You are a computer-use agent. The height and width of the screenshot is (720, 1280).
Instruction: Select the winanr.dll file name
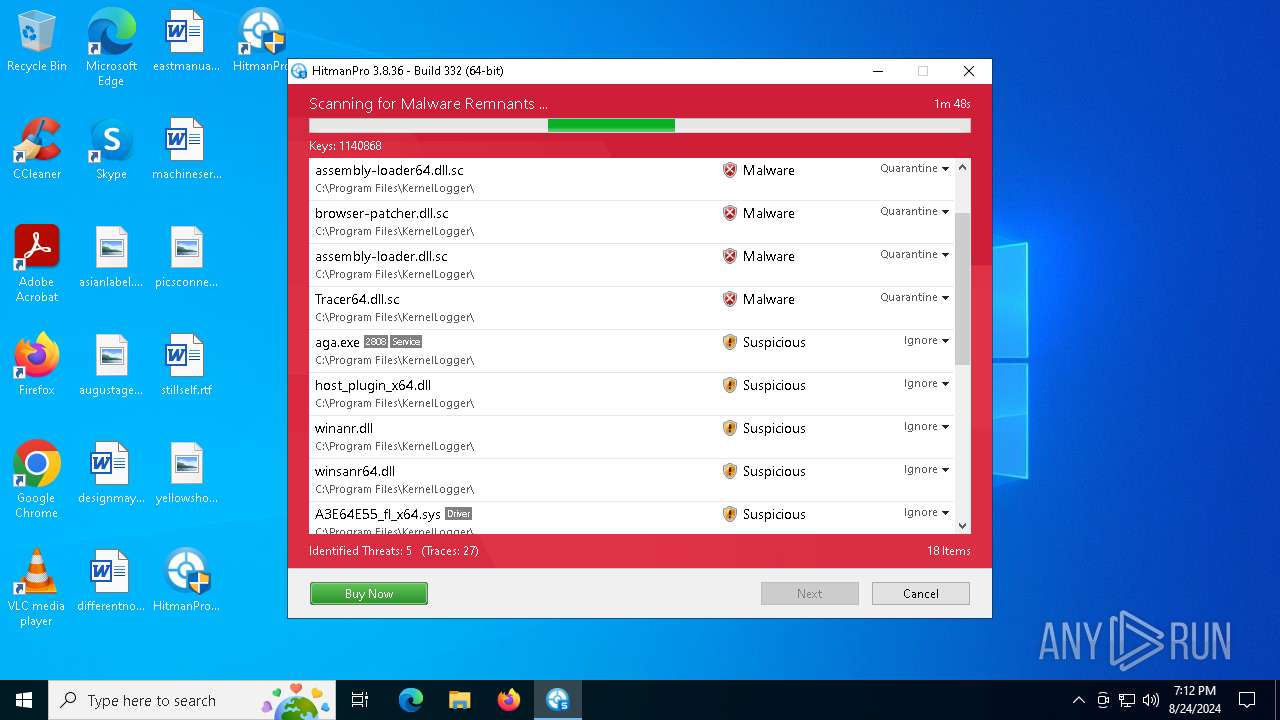[x=344, y=428]
